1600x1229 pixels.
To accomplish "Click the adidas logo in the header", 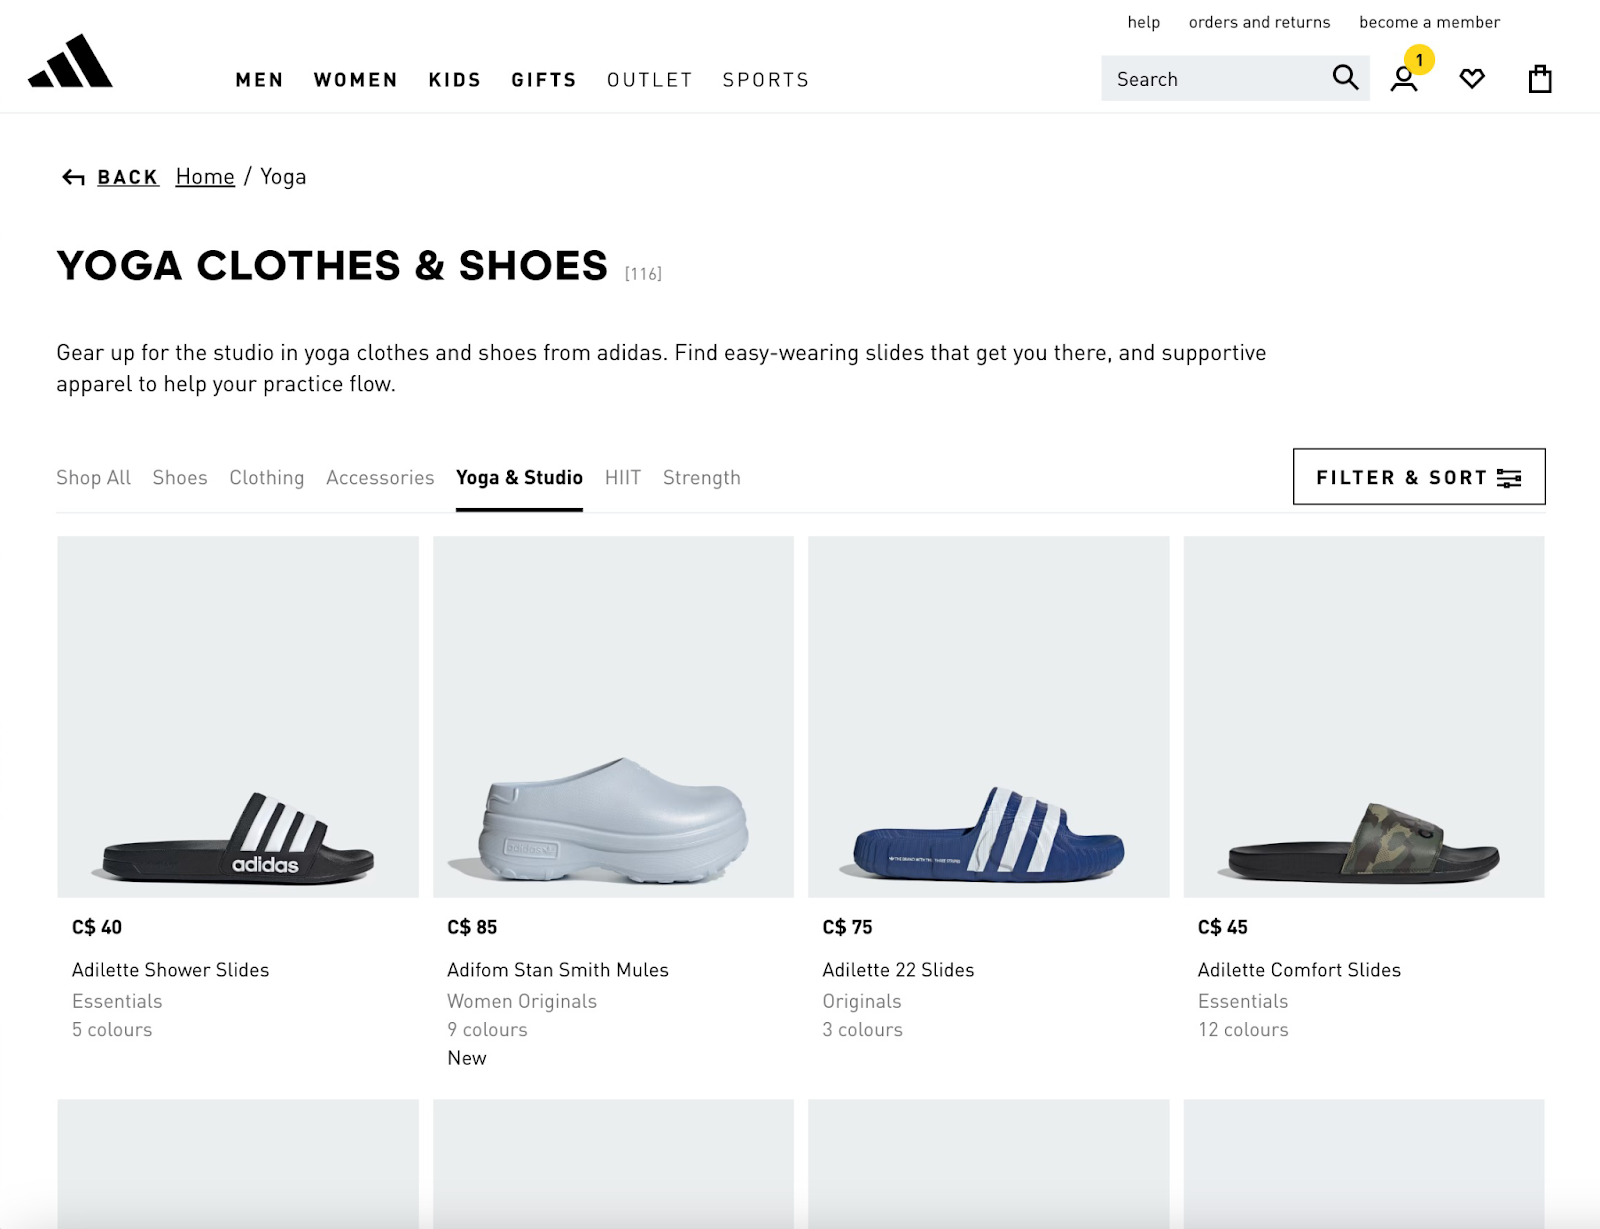I will [x=70, y=61].
